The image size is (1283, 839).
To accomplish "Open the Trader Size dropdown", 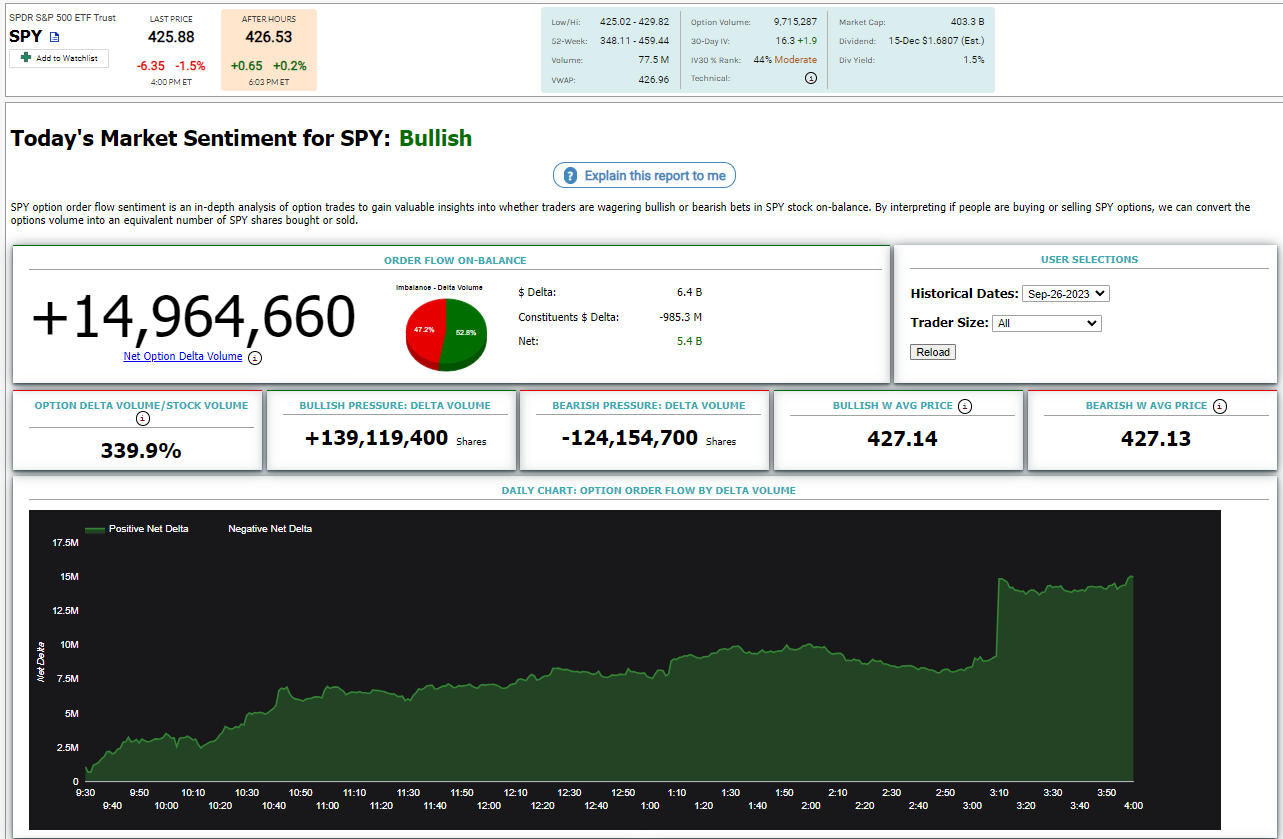I will (x=1046, y=324).
